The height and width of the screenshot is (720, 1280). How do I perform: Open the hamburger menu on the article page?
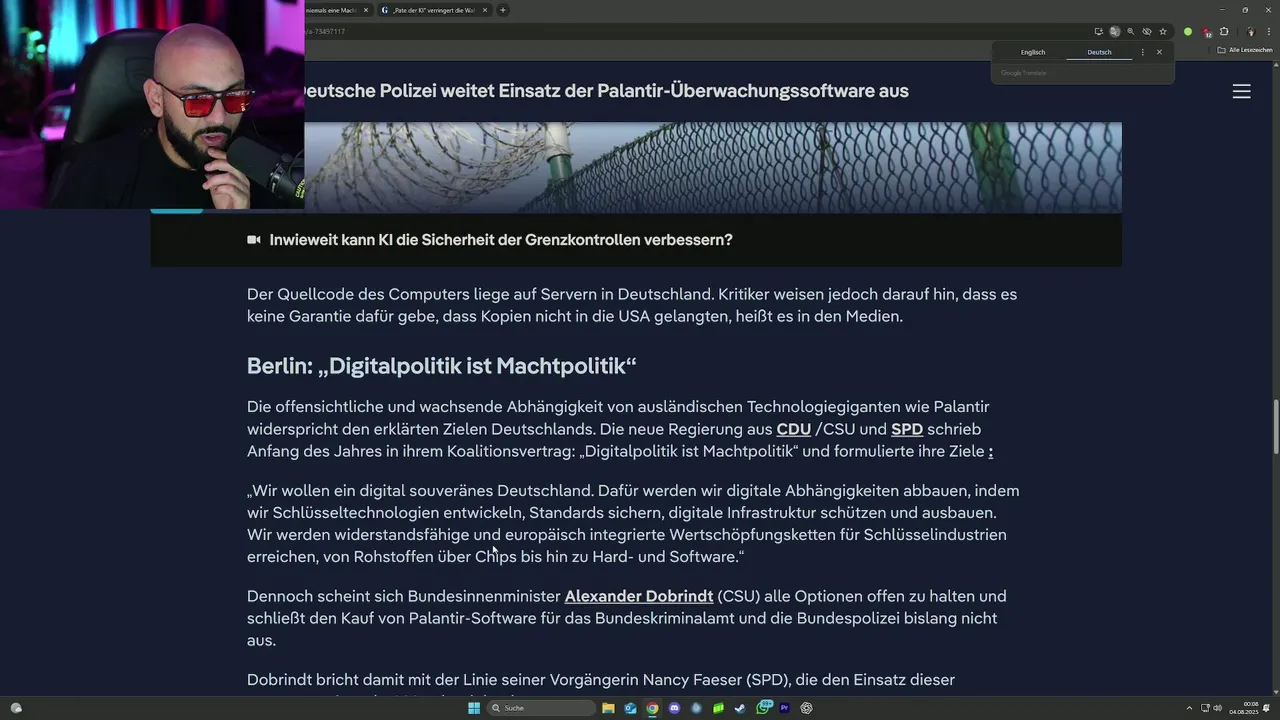pyautogui.click(x=1241, y=91)
